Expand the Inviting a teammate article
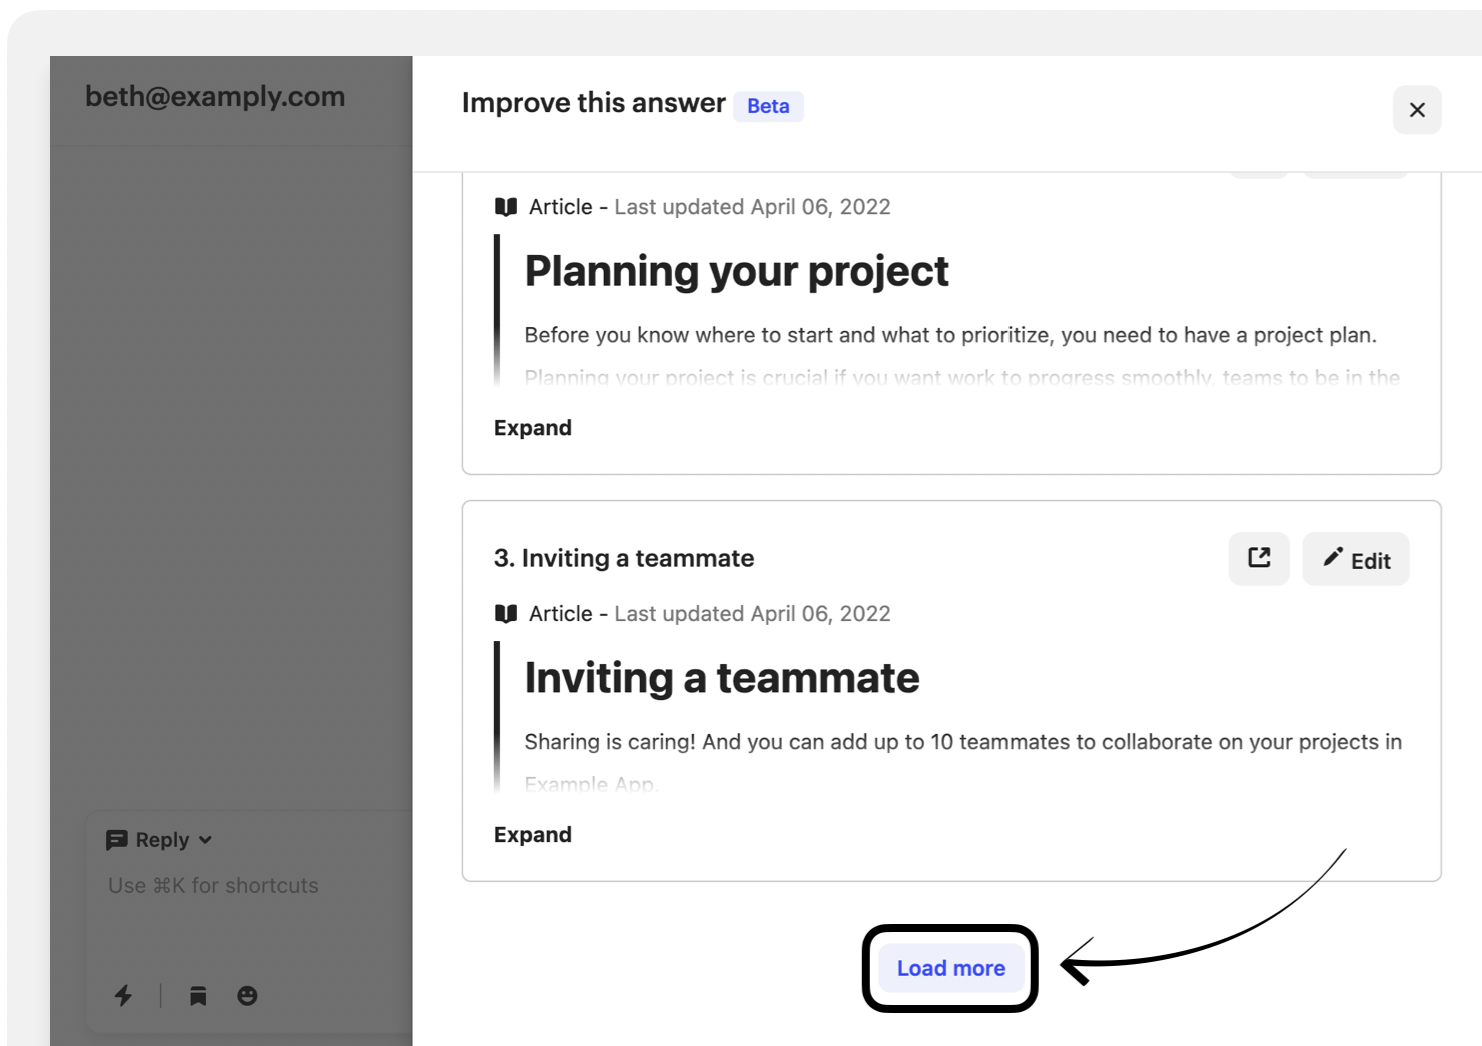 [x=532, y=835]
